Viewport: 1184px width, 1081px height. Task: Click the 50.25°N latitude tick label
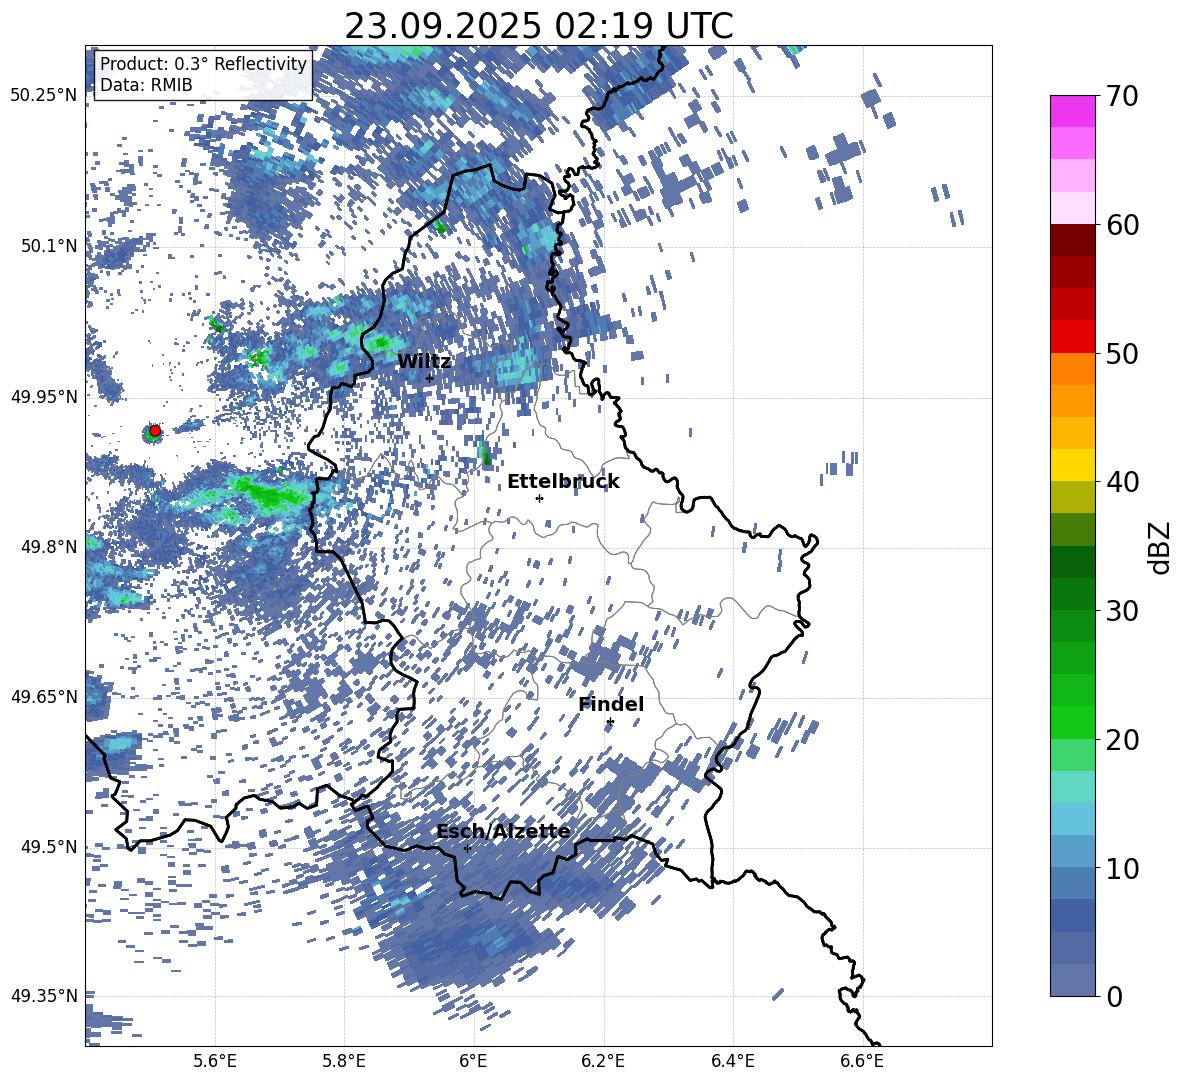click(x=44, y=95)
